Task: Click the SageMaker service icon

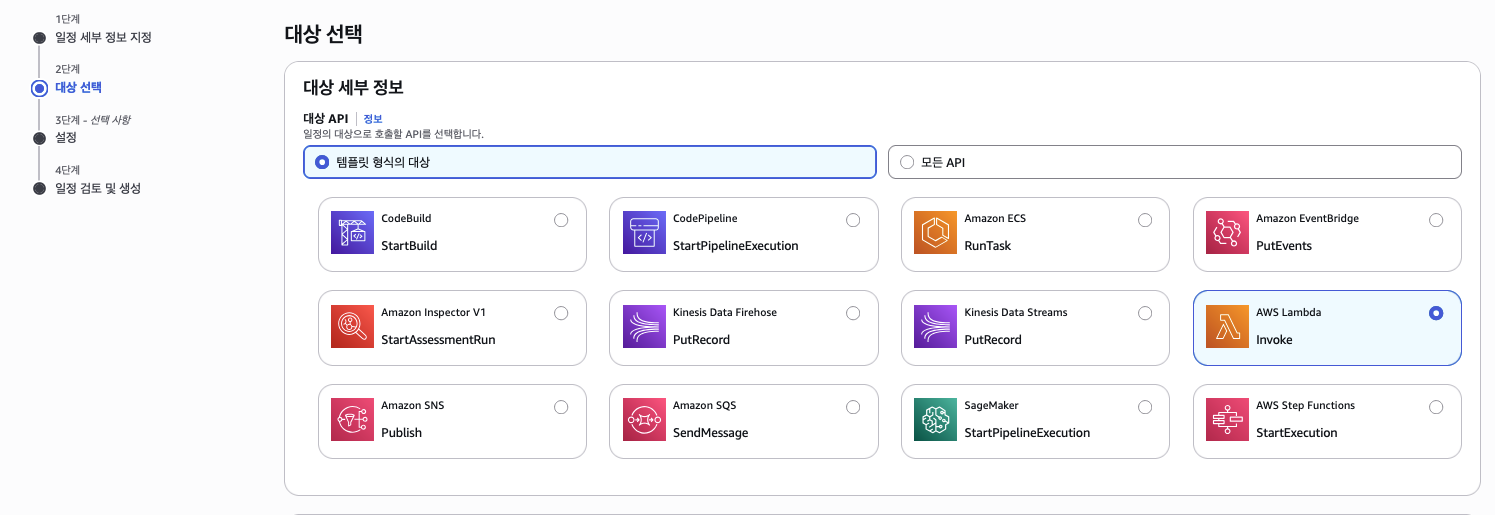Action: [935, 420]
